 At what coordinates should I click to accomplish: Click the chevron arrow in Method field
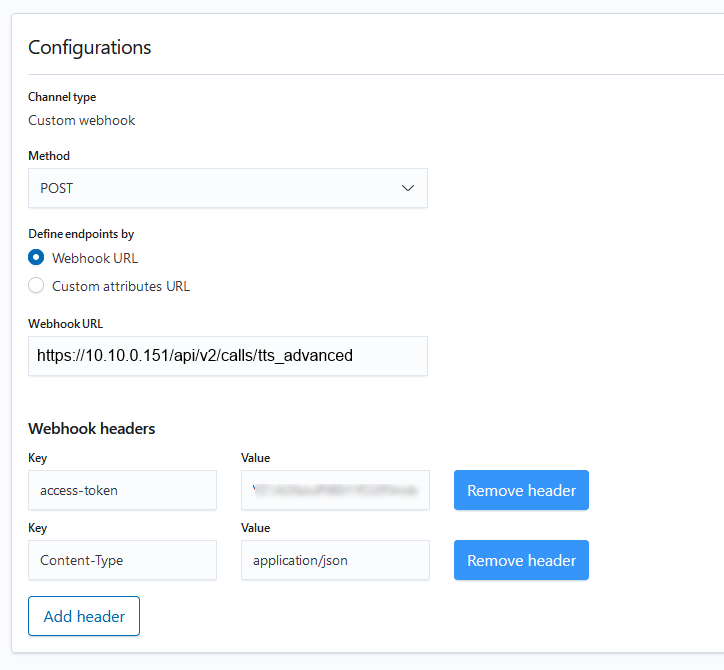tap(408, 188)
